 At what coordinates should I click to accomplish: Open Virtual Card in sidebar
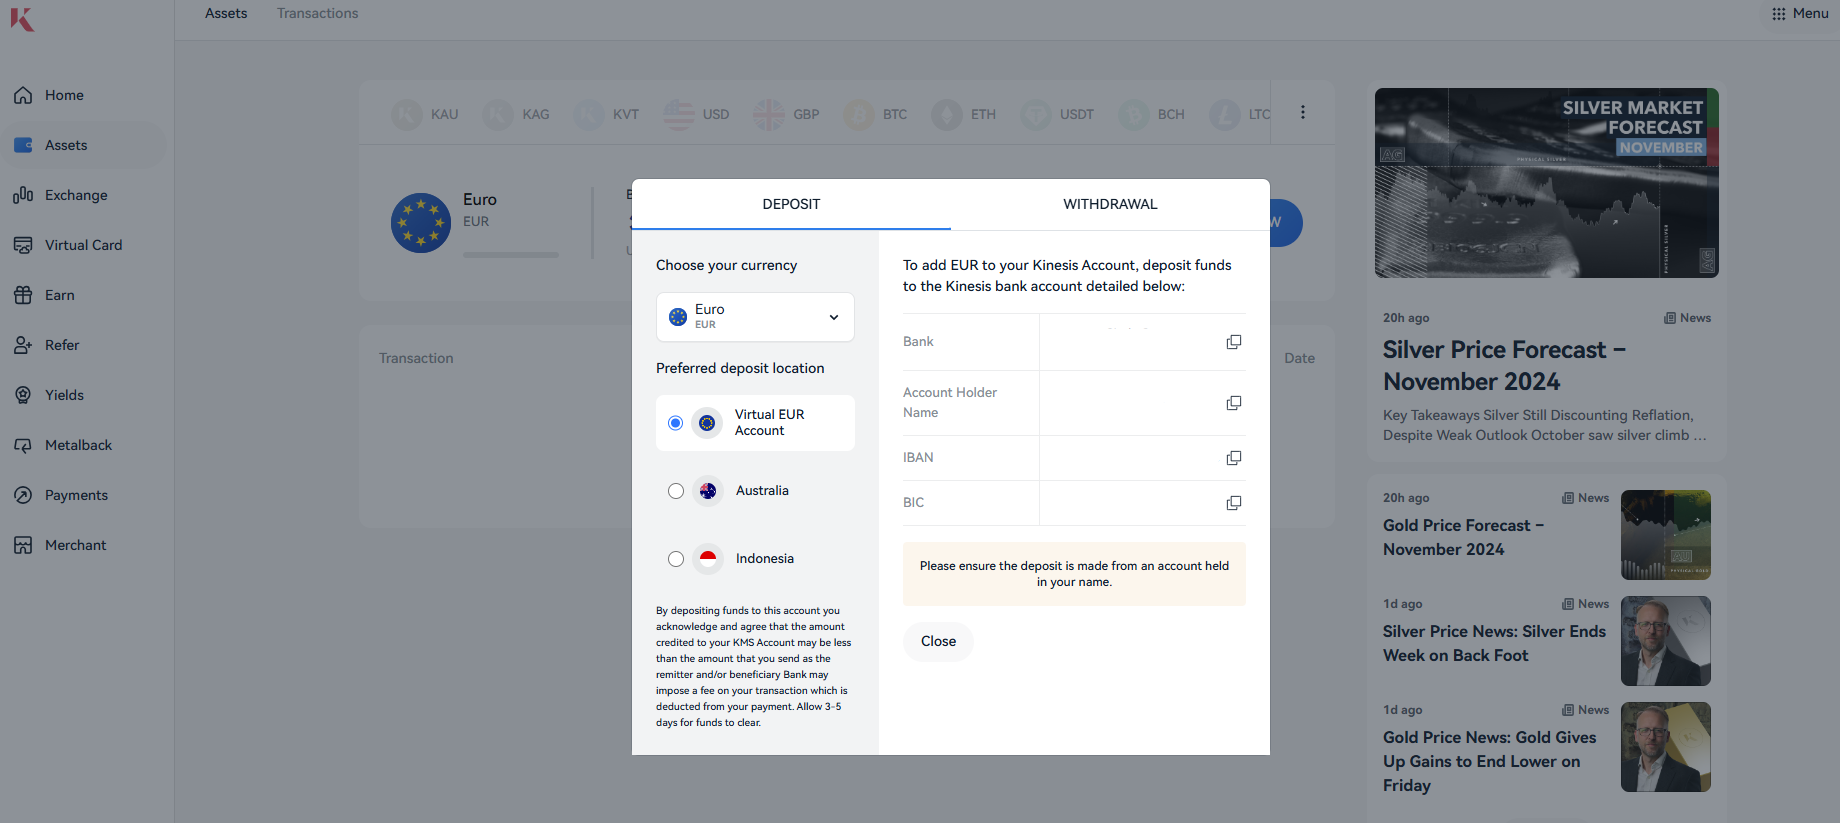(83, 245)
